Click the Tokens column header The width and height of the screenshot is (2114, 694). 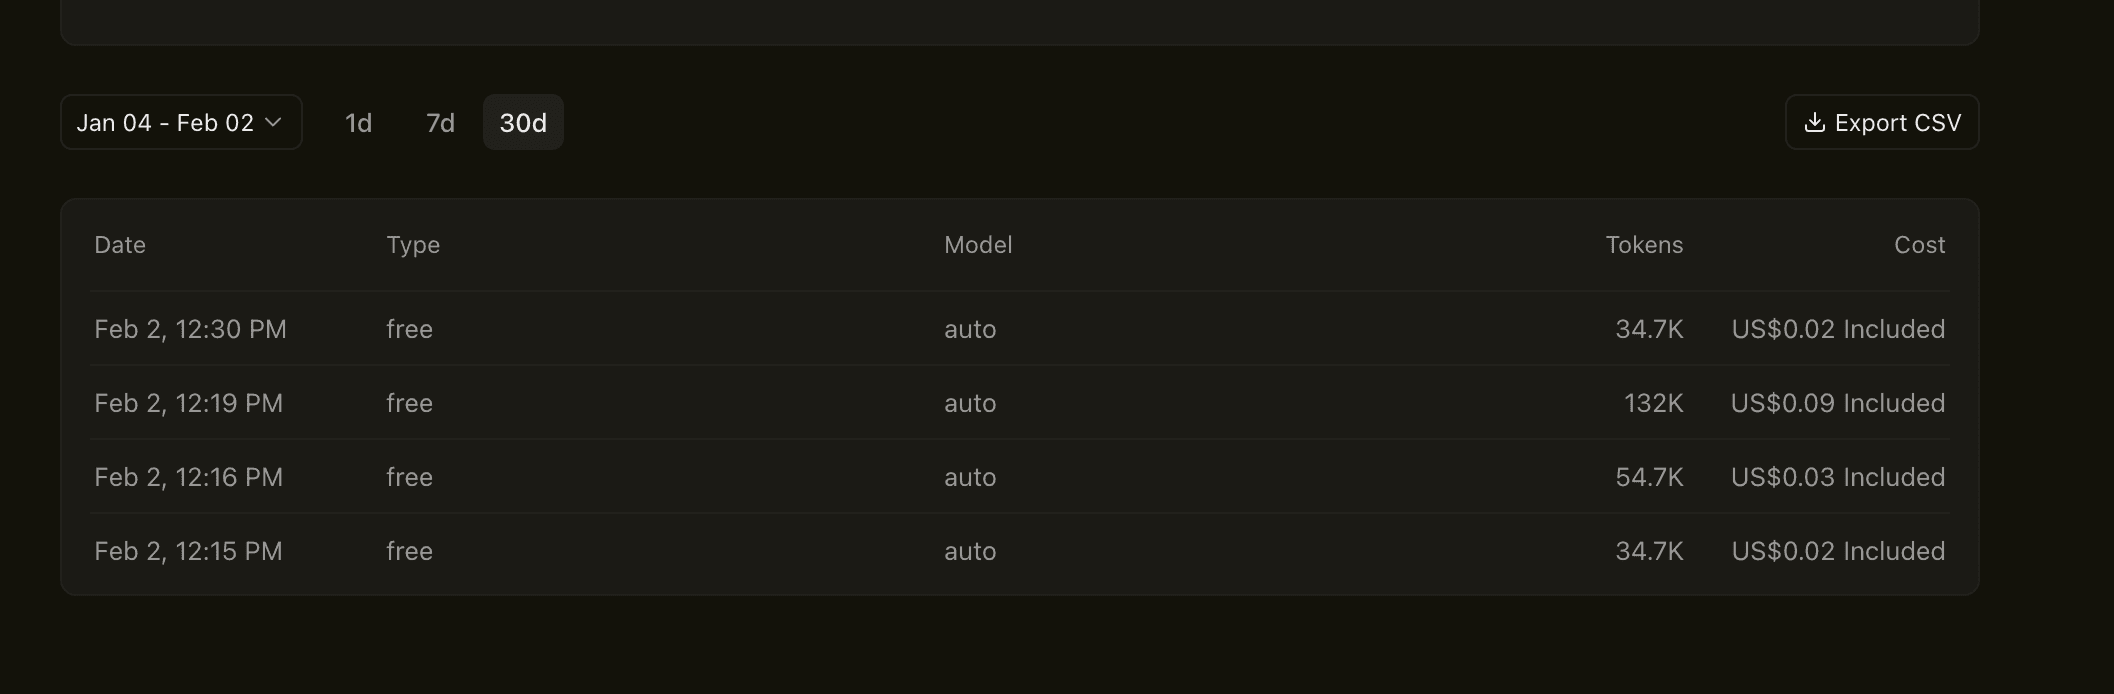click(1644, 245)
